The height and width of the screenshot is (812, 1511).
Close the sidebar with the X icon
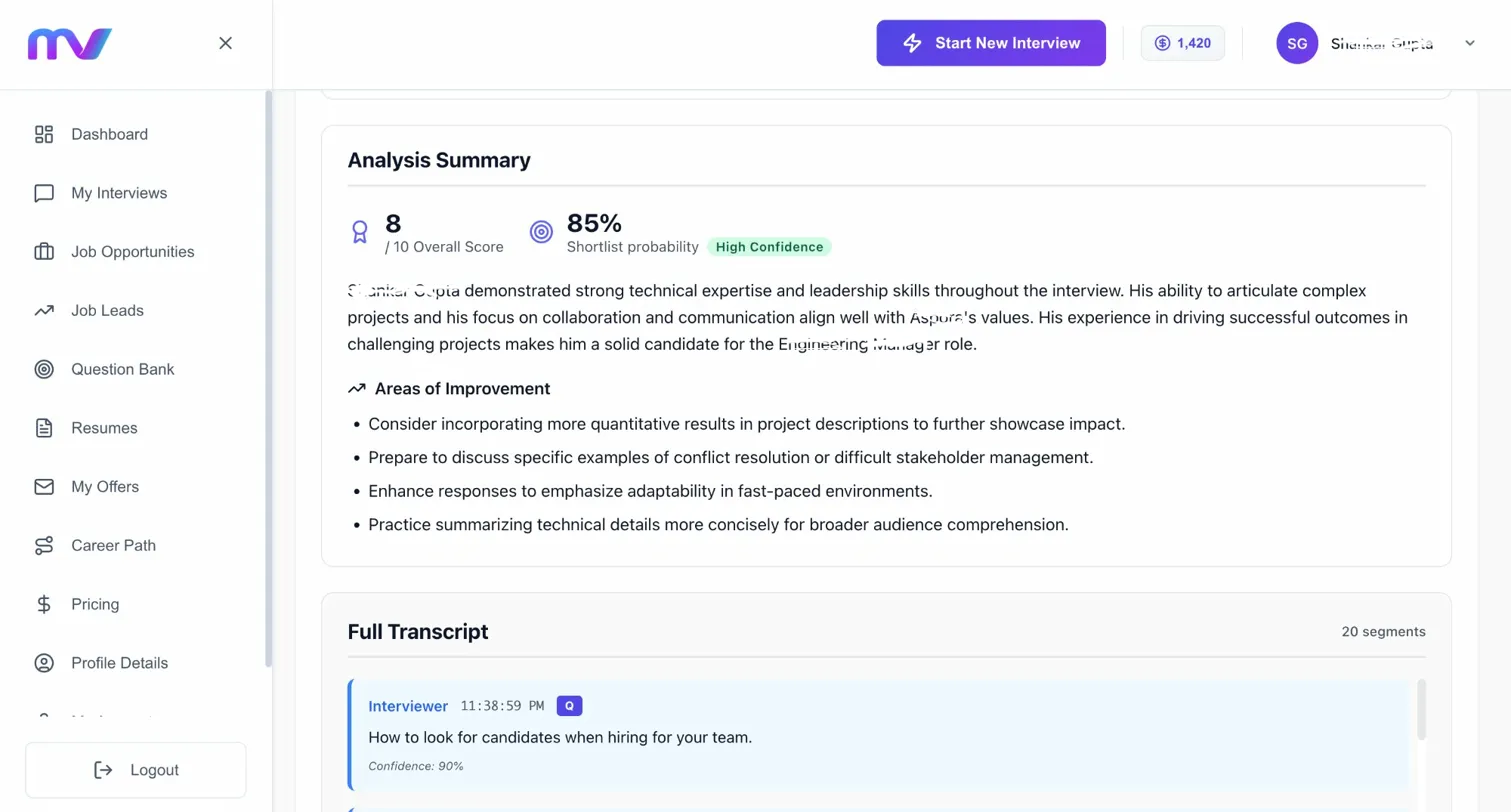[226, 43]
